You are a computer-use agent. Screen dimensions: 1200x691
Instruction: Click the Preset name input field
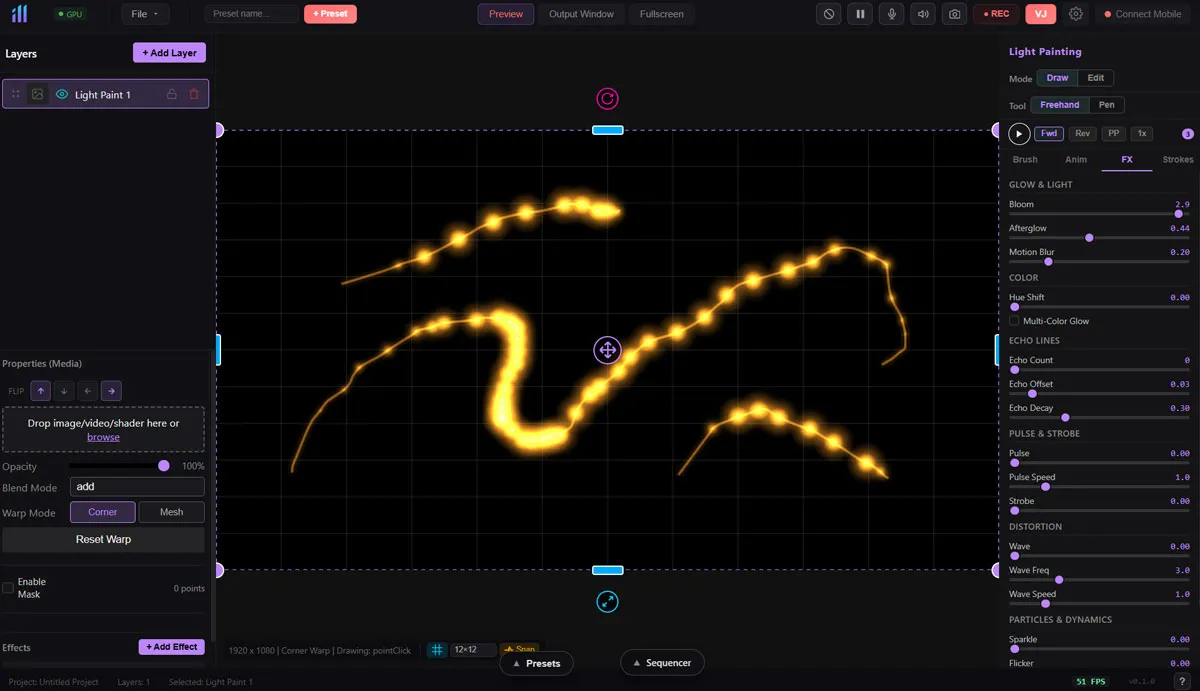pos(251,14)
